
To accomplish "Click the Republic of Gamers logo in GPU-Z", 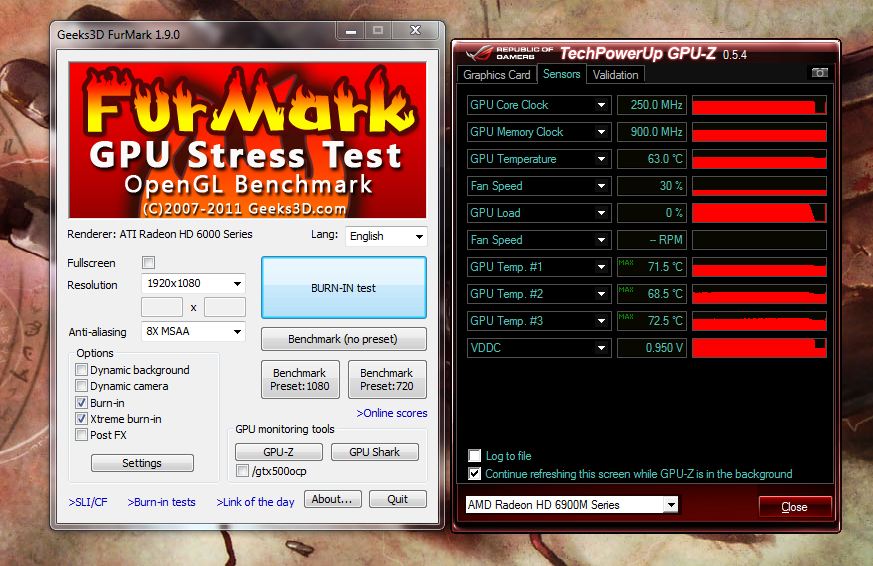I will 509,53.
